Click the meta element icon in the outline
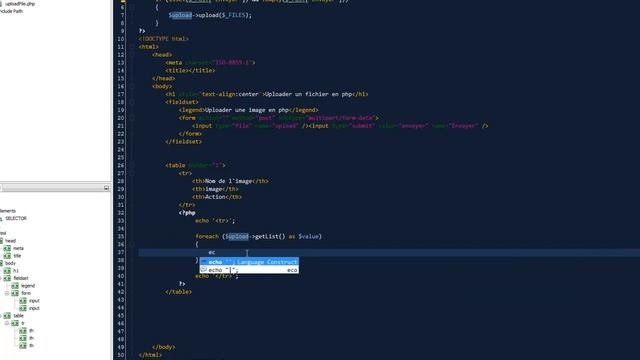 [7, 248]
